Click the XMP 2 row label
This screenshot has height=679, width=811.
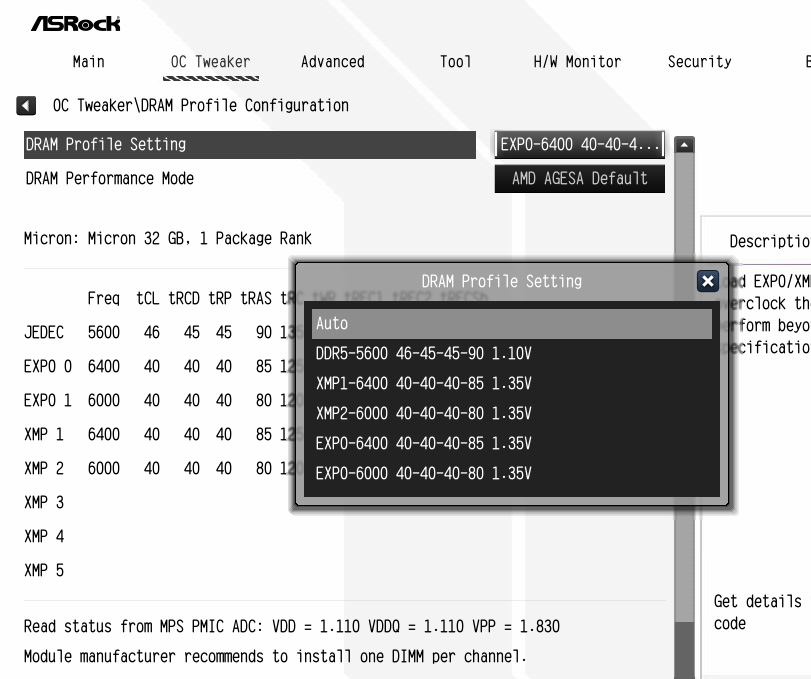44,469
